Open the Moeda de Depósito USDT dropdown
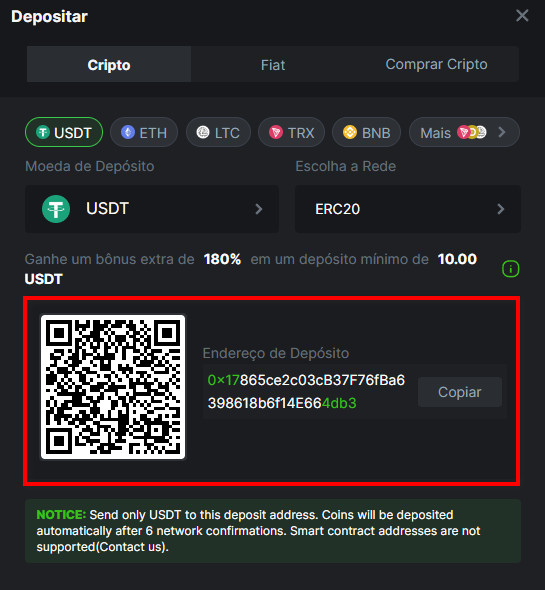 152,209
